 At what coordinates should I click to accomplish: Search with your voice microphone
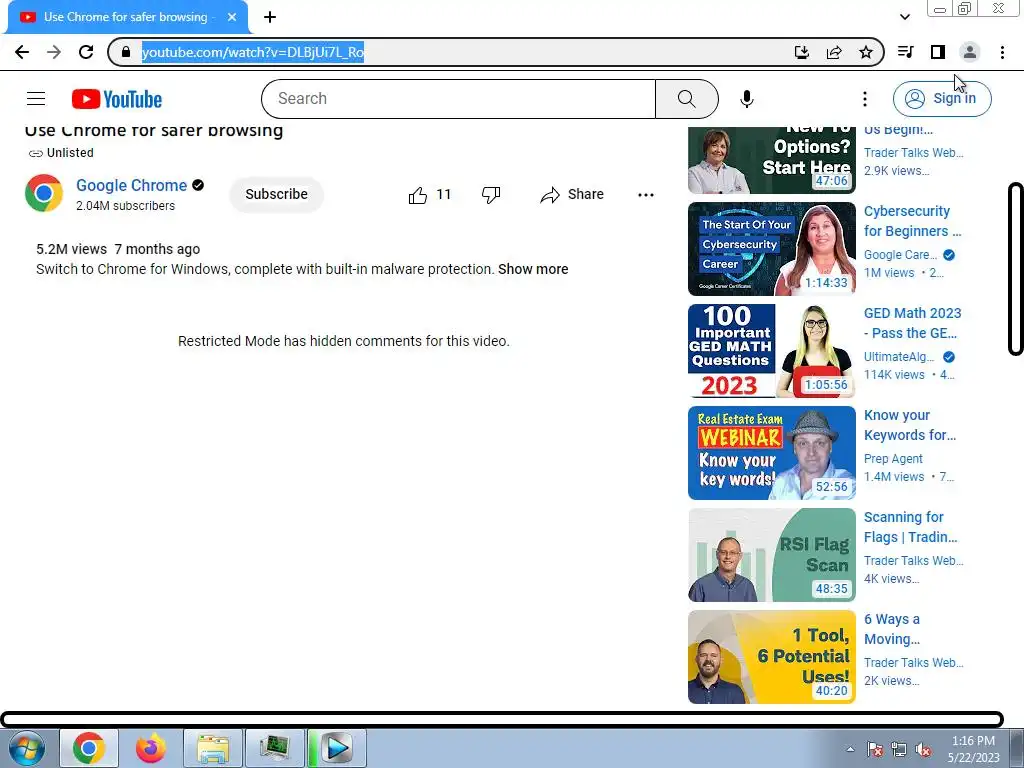(746, 99)
